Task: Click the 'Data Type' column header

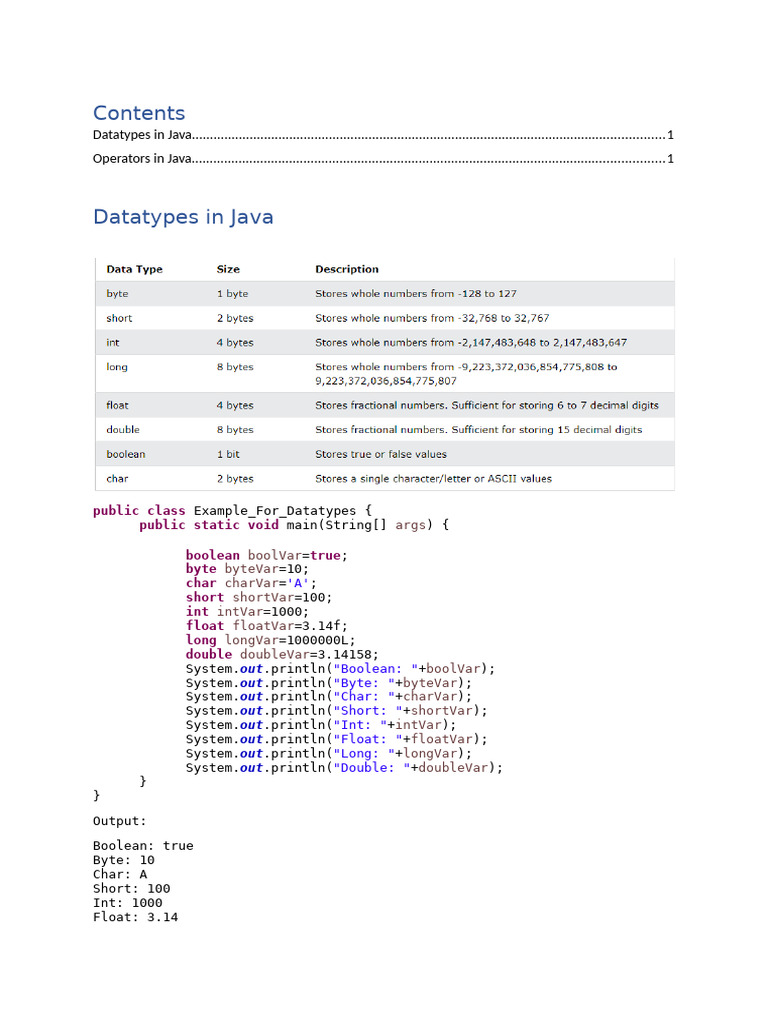Action: pos(134,269)
